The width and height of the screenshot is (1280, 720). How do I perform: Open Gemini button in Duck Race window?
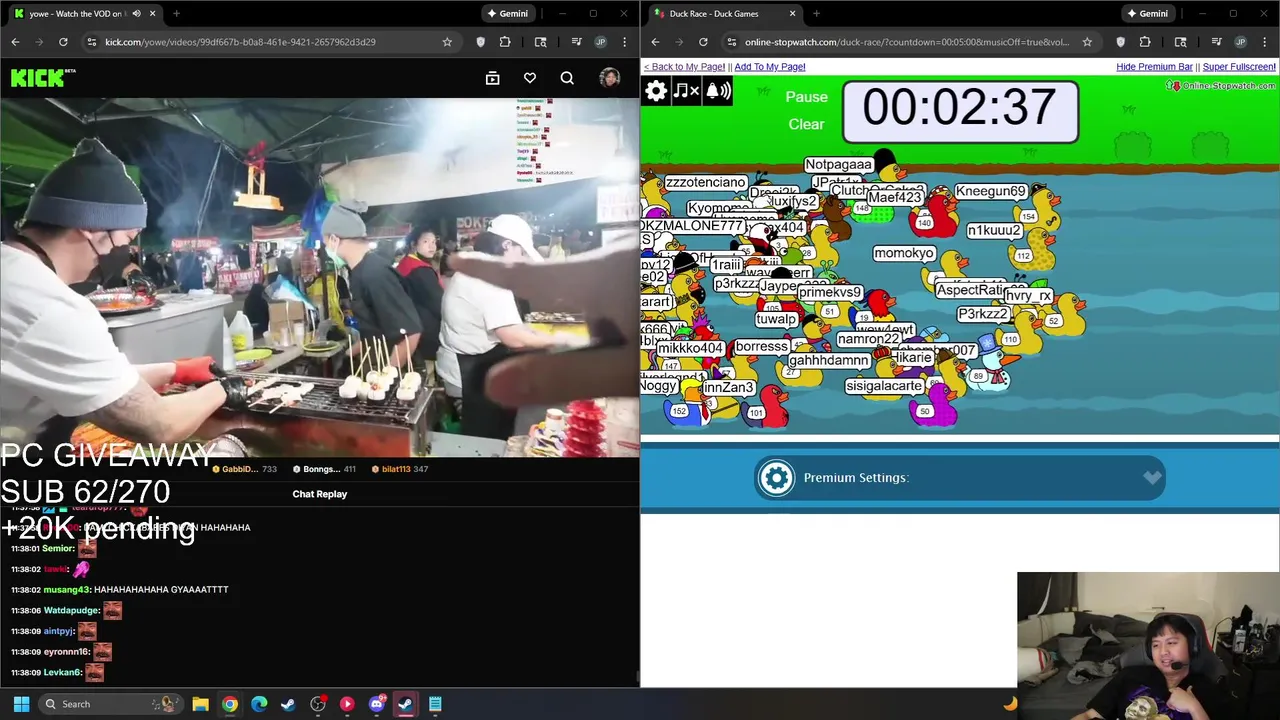(1146, 13)
